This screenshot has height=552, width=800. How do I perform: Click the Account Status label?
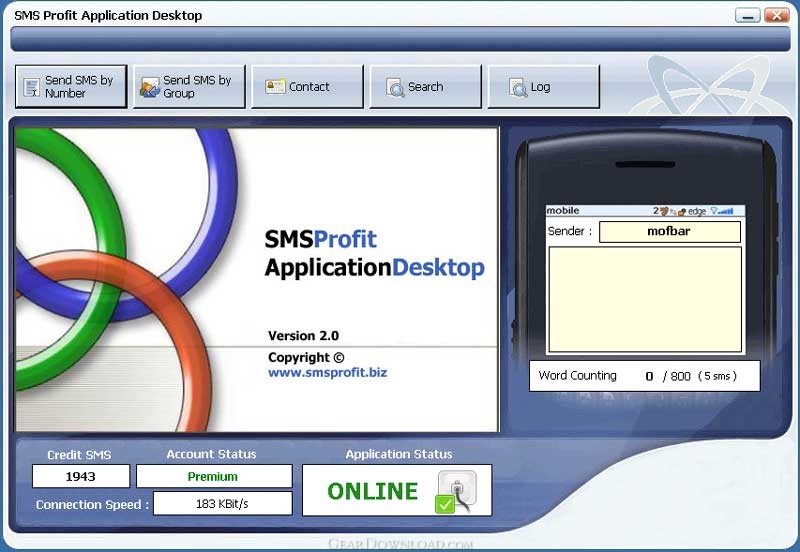[211, 454]
